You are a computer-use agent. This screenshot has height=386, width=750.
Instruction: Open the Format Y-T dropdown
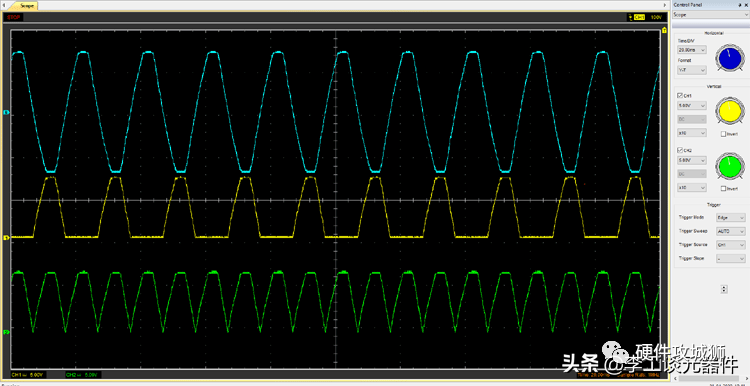point(692,70)
